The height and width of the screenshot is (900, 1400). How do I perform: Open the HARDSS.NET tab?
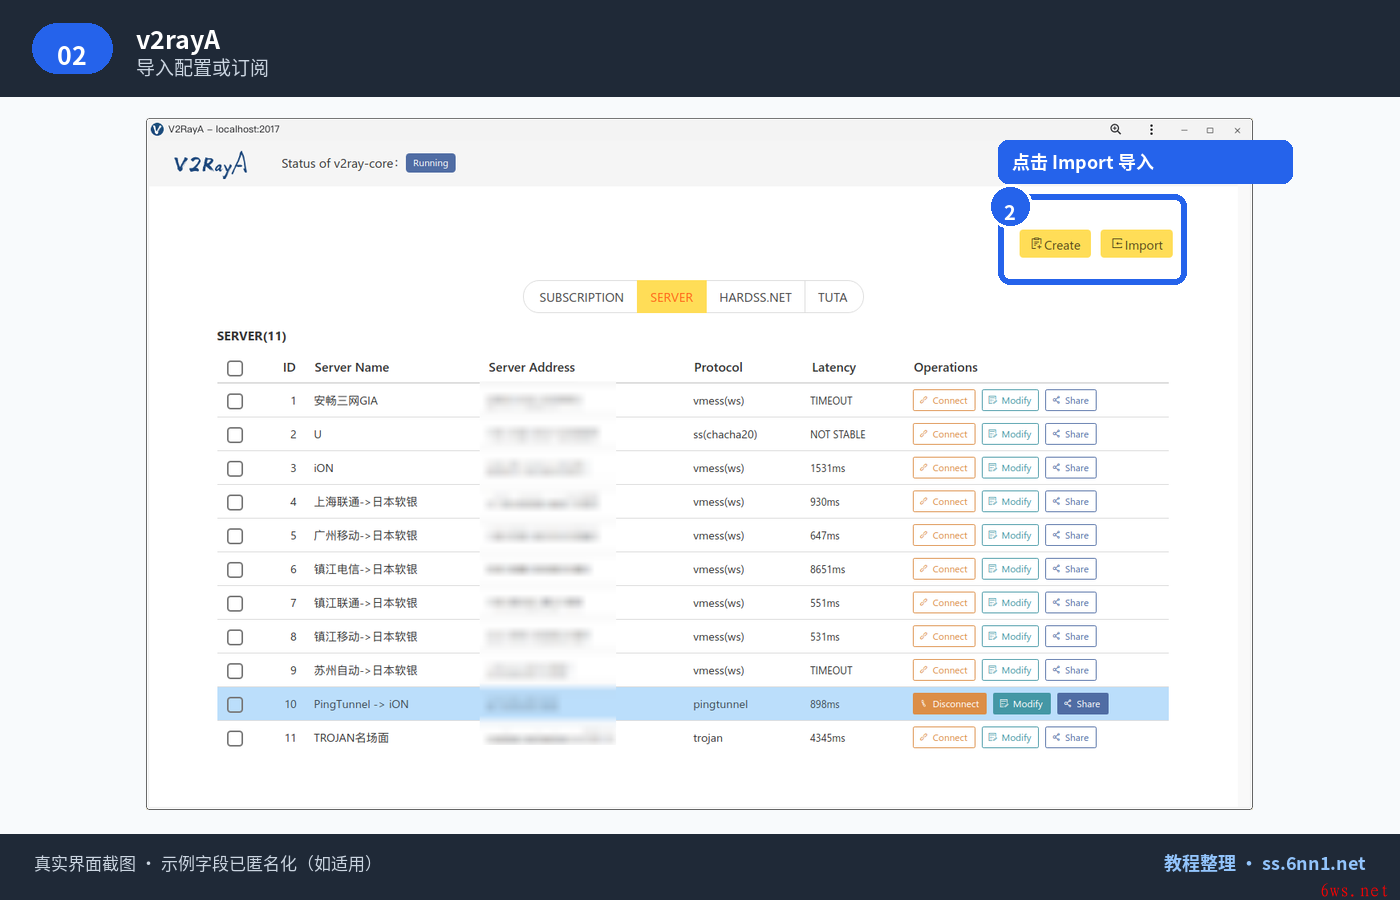tap(755, 297)
